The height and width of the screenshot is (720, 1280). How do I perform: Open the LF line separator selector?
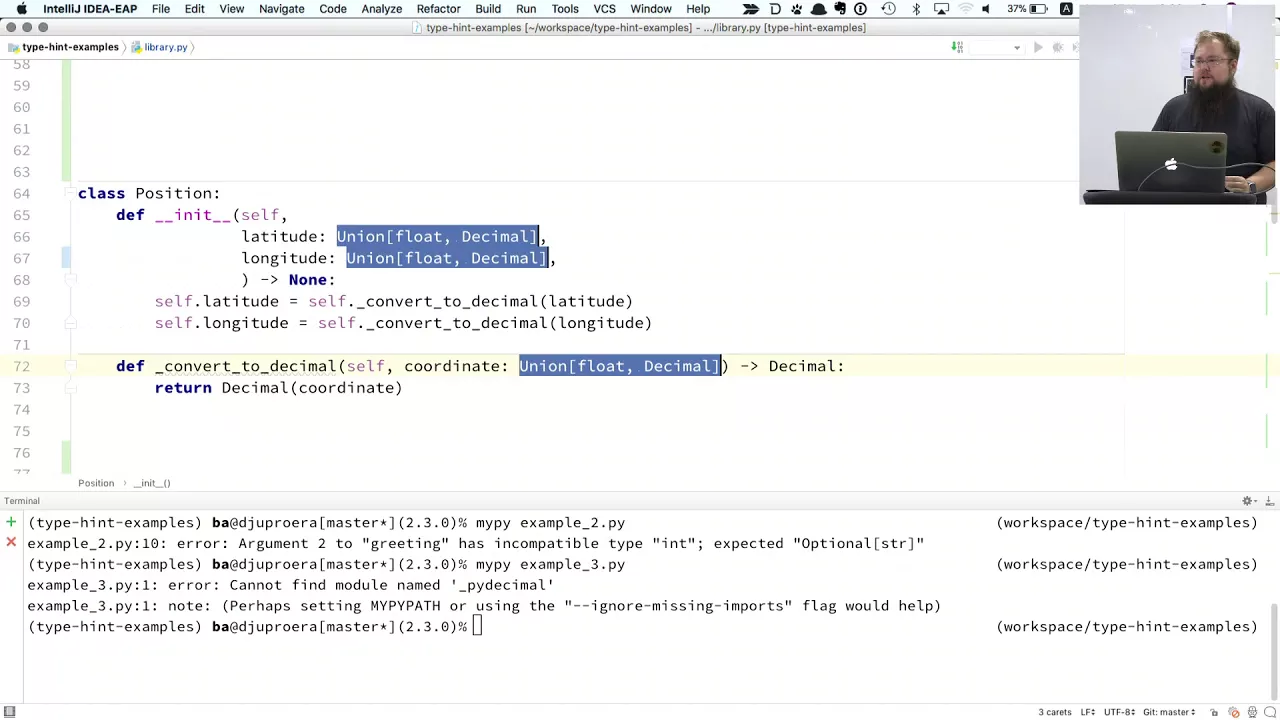(x=1089, y=712)
